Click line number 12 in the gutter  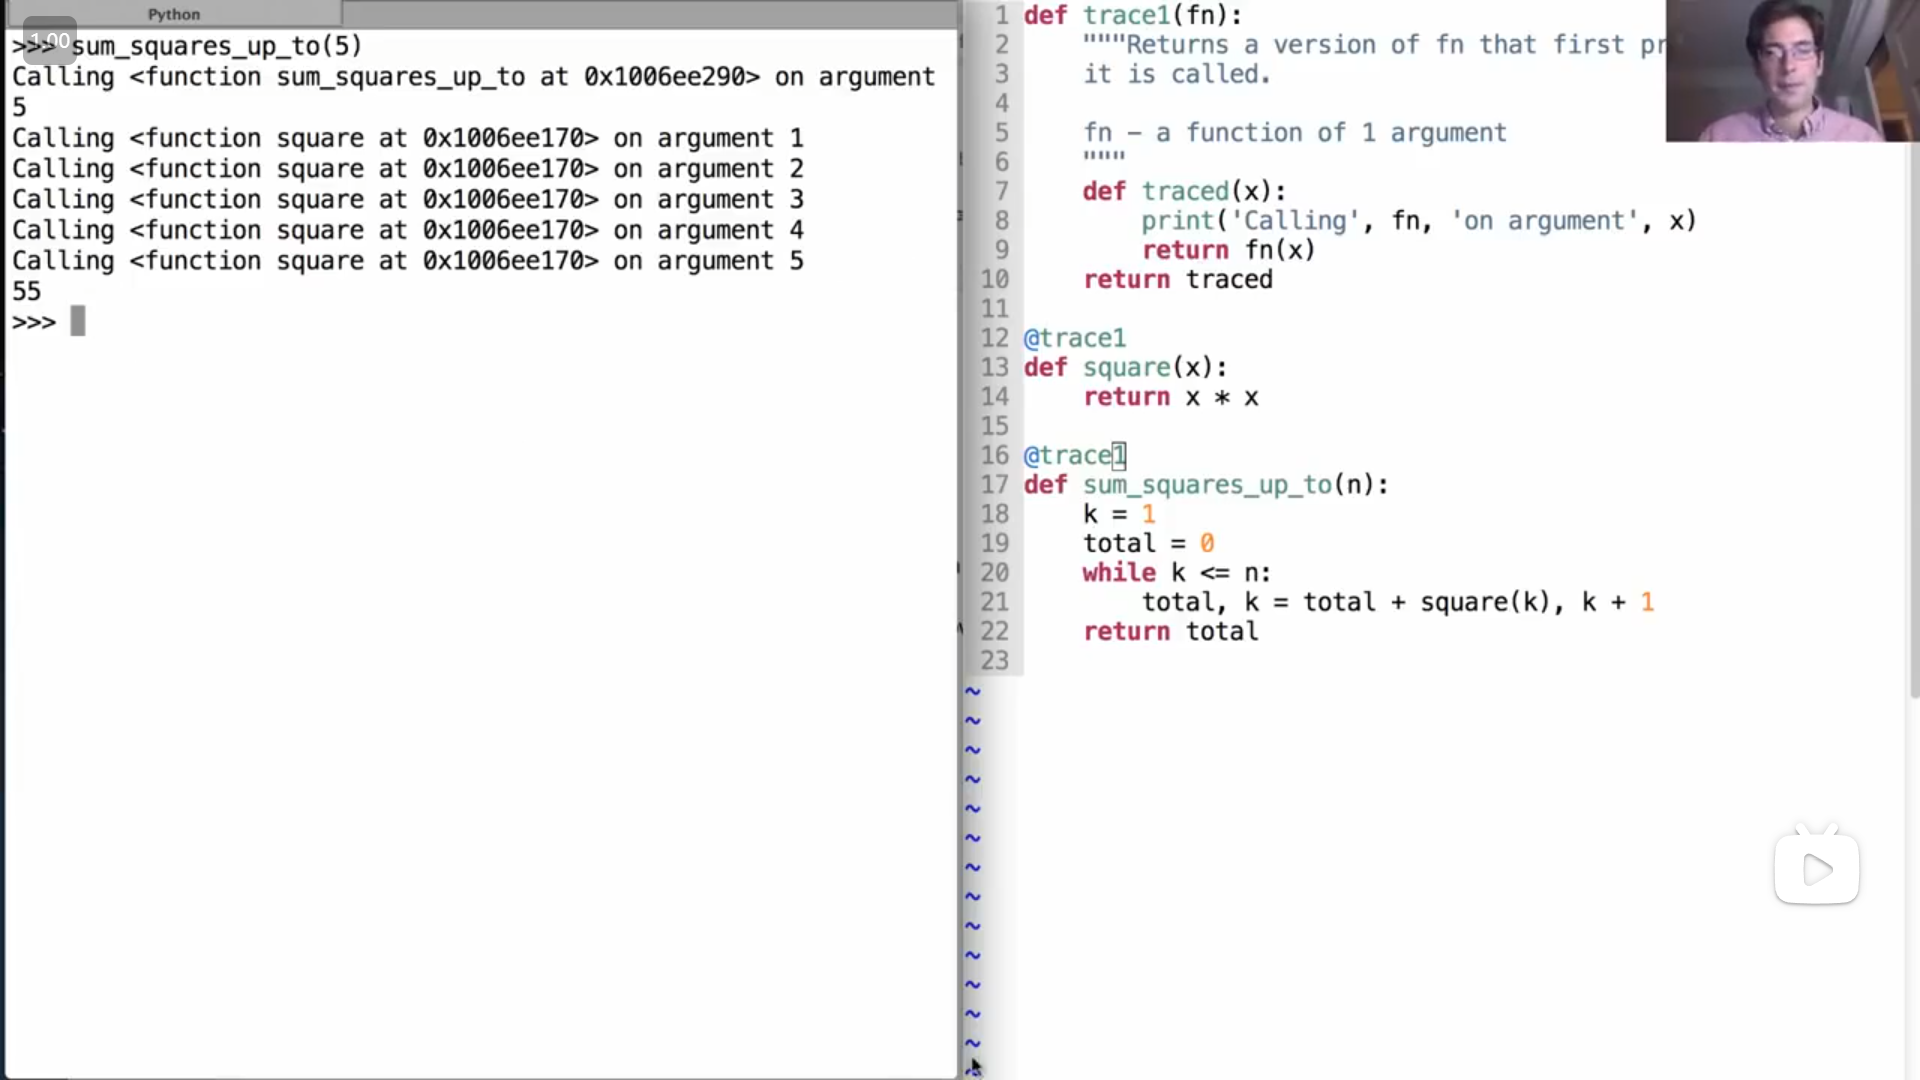click(x=994, y=338)
